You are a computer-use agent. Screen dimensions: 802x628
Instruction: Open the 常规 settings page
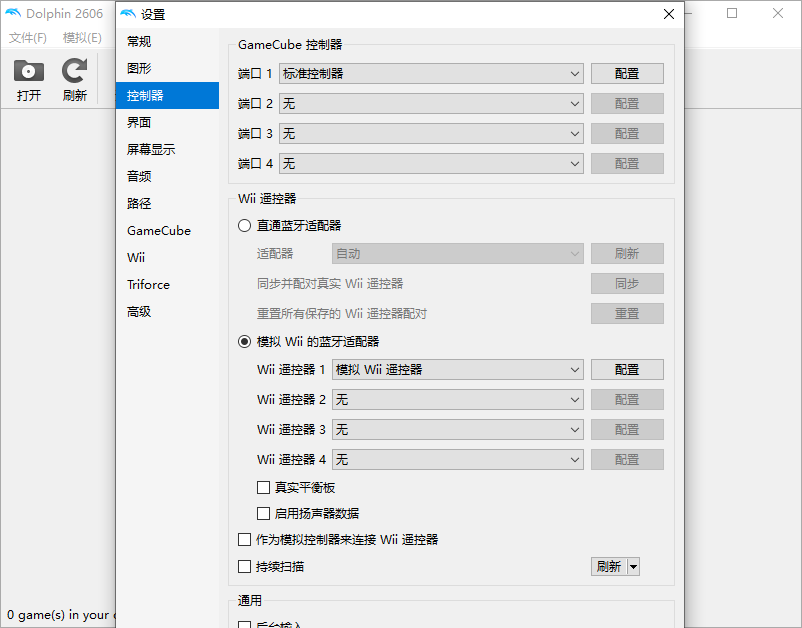pos(167,41)
